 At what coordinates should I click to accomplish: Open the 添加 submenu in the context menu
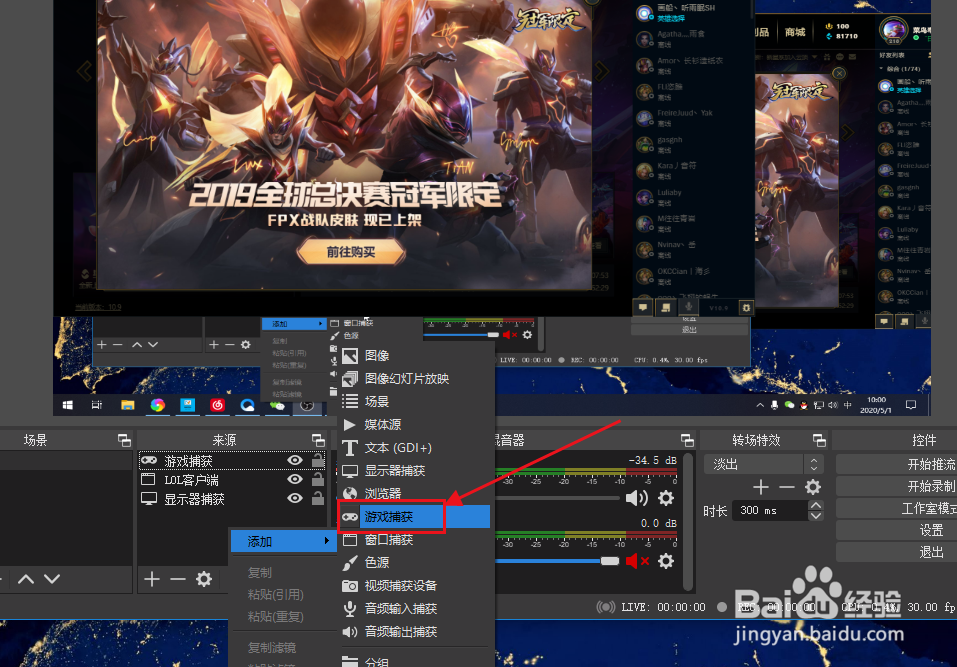click(x=284, y=541)
